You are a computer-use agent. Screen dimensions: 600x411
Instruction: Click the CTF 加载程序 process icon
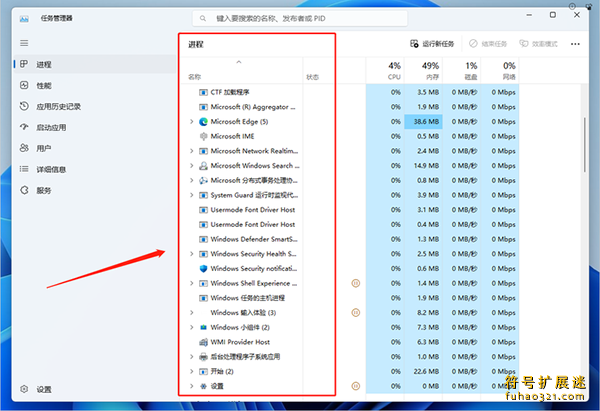click(203, 92)
